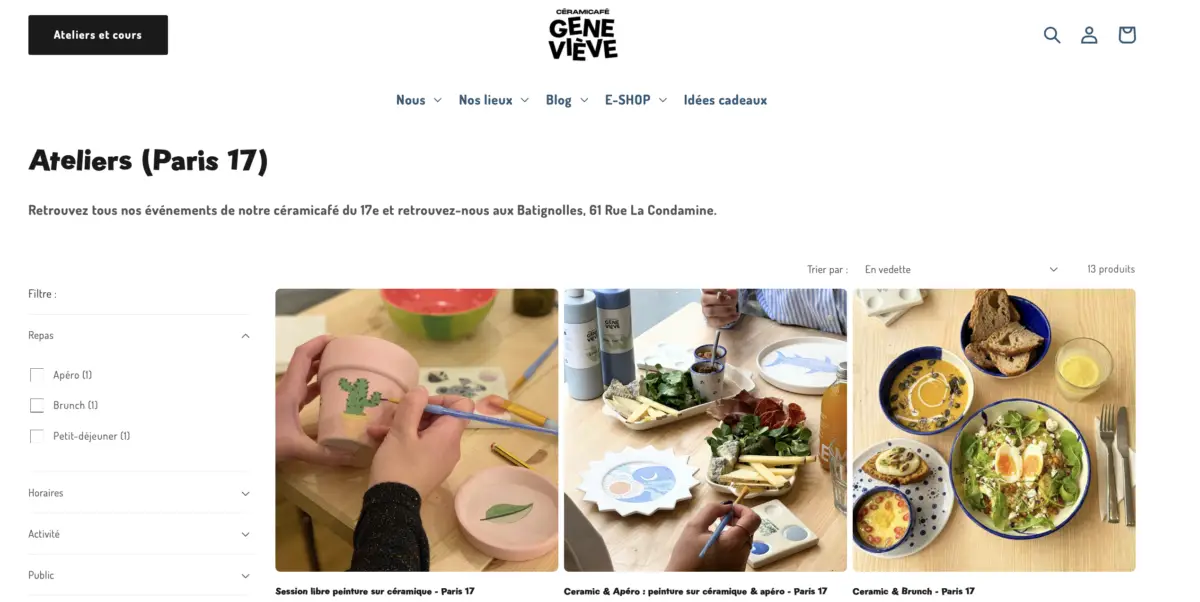The image size is (1200, 602).
Task: Open the Trier par sort dropdown
Action: click(x=961, y=269)
